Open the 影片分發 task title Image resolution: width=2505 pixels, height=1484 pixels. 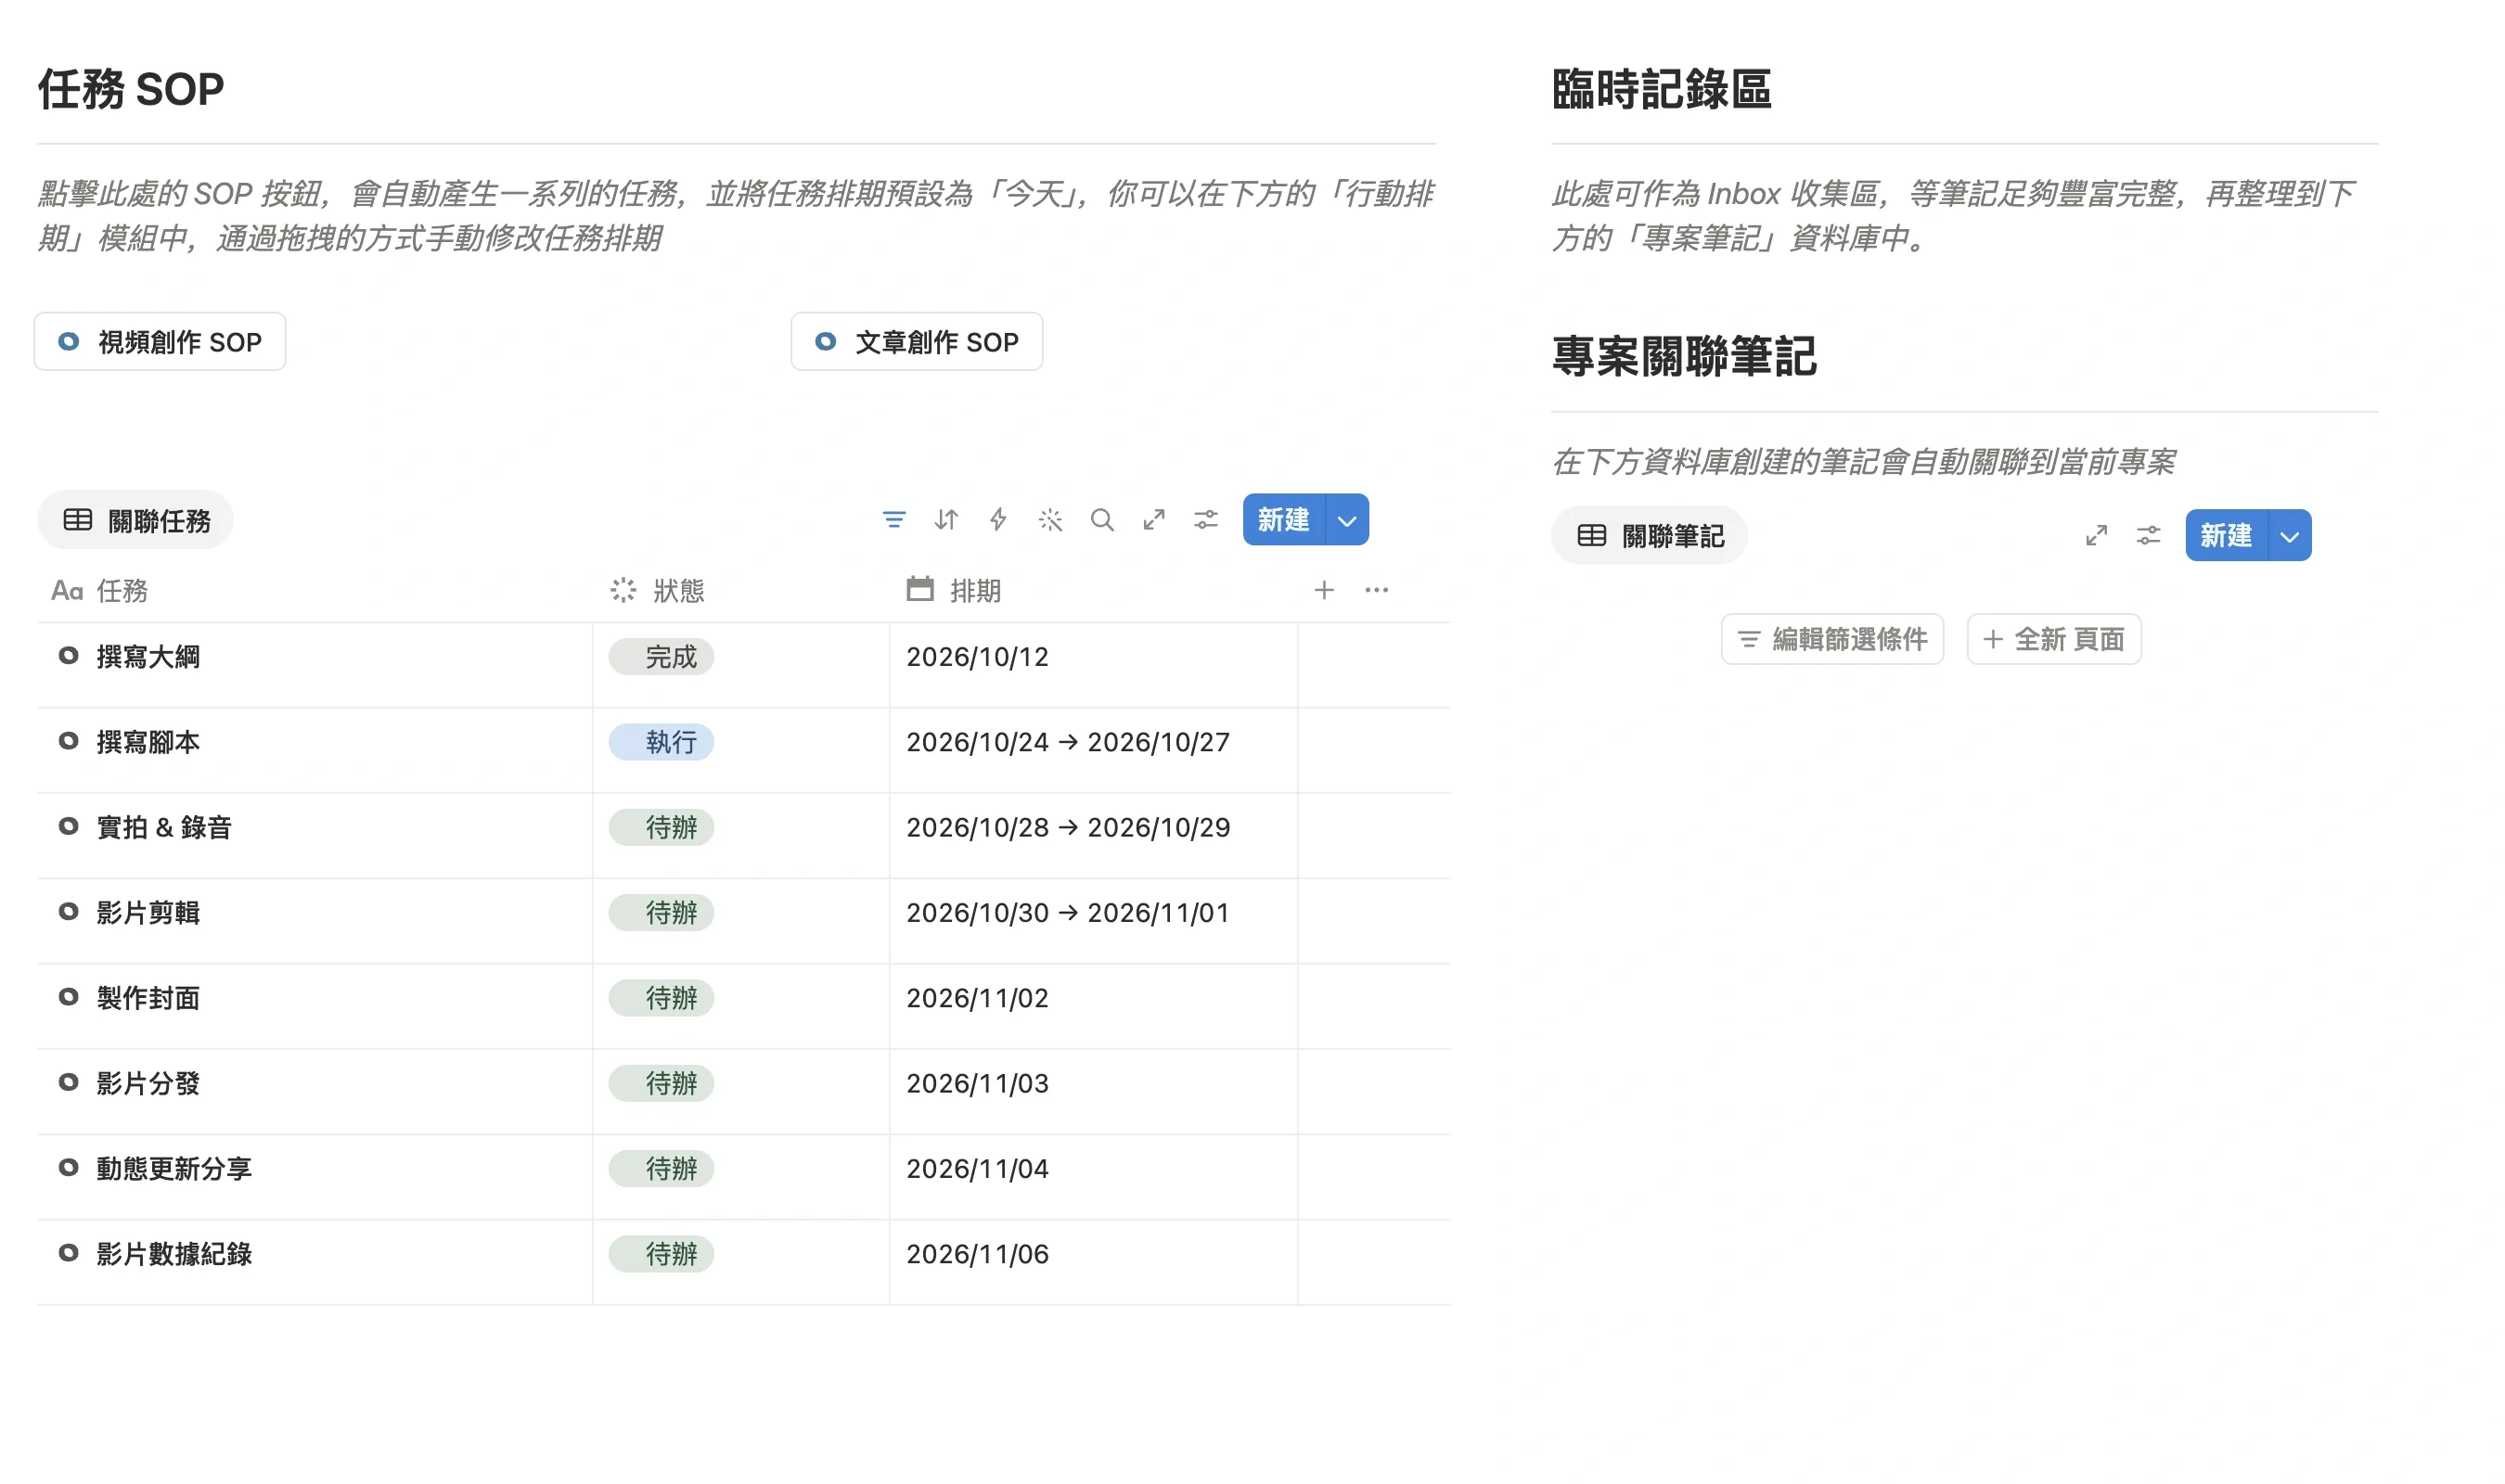click(x=148, y=1084)
